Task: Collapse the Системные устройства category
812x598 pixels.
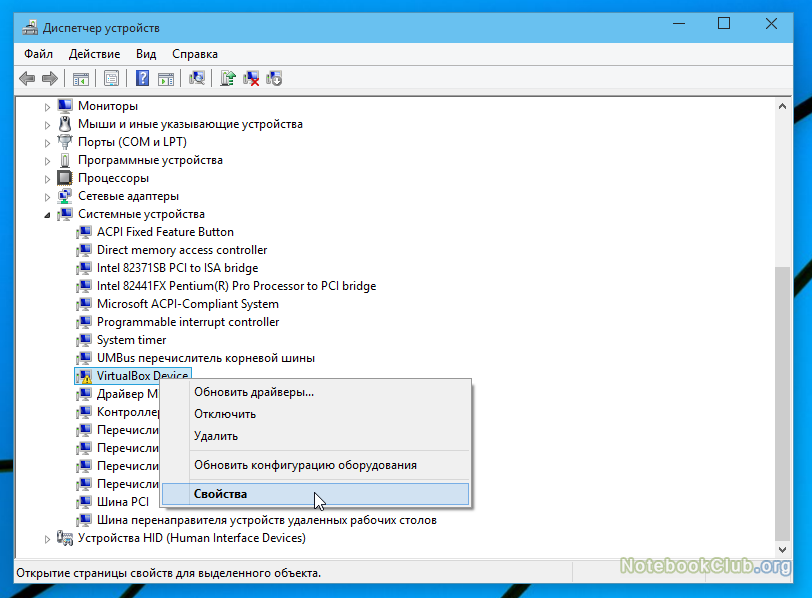Action: [47, 214]
